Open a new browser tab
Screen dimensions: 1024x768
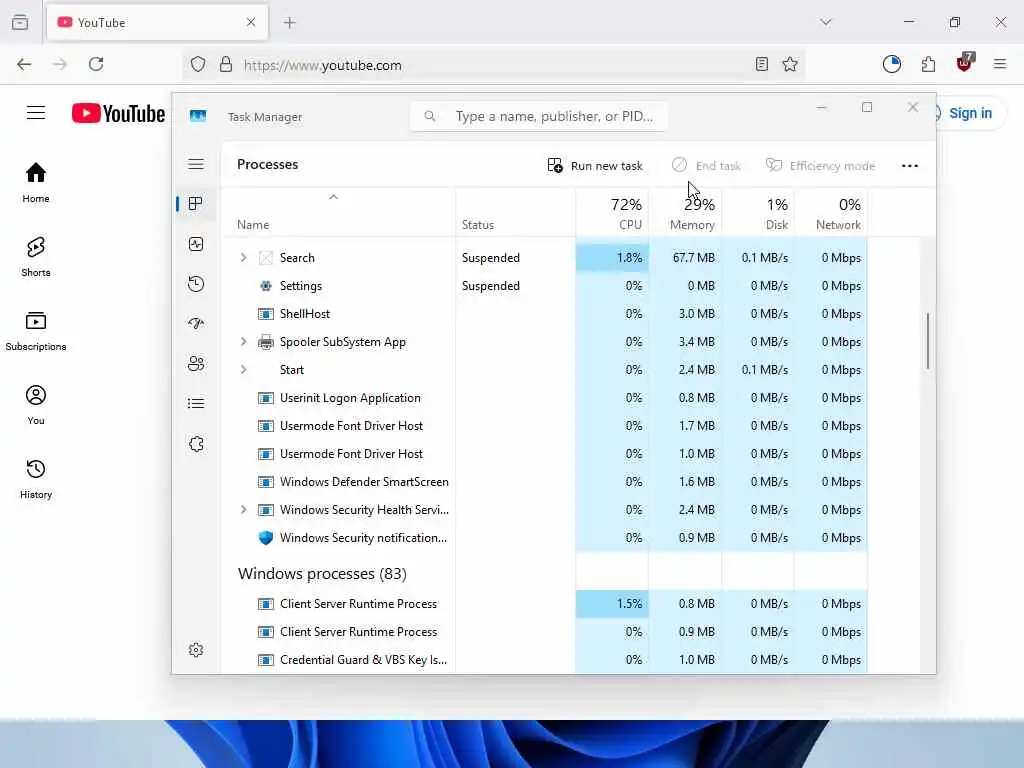(x=289, y=23)
